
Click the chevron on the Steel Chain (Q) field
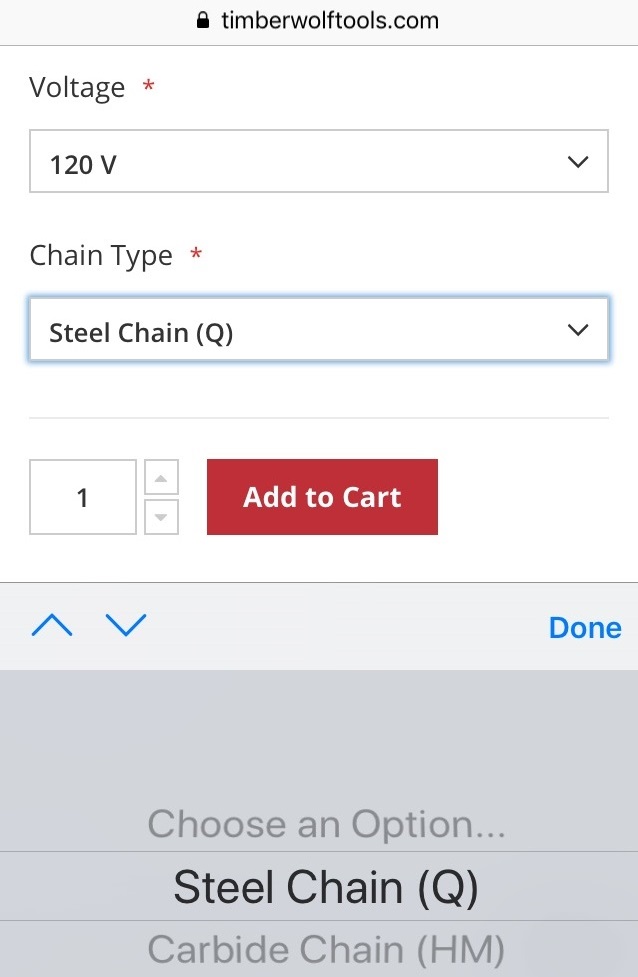click(x=577, y=331)
